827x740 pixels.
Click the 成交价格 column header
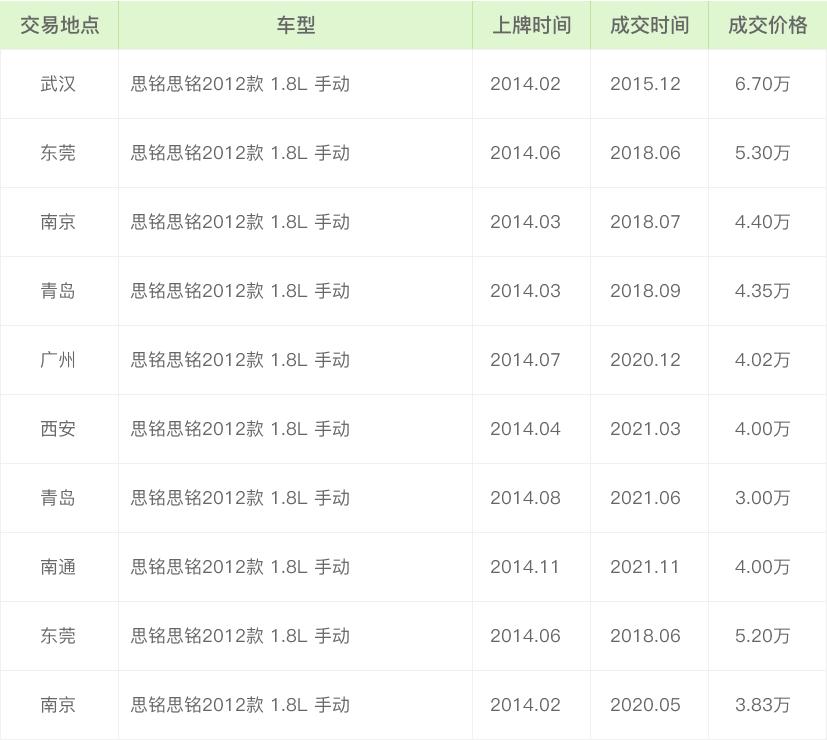767,25
